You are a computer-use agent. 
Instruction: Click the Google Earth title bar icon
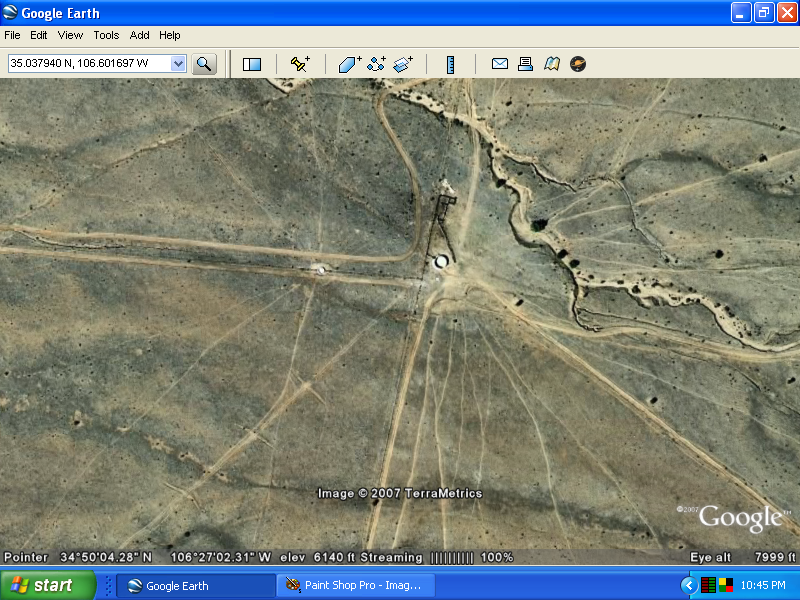coord(10,12)
